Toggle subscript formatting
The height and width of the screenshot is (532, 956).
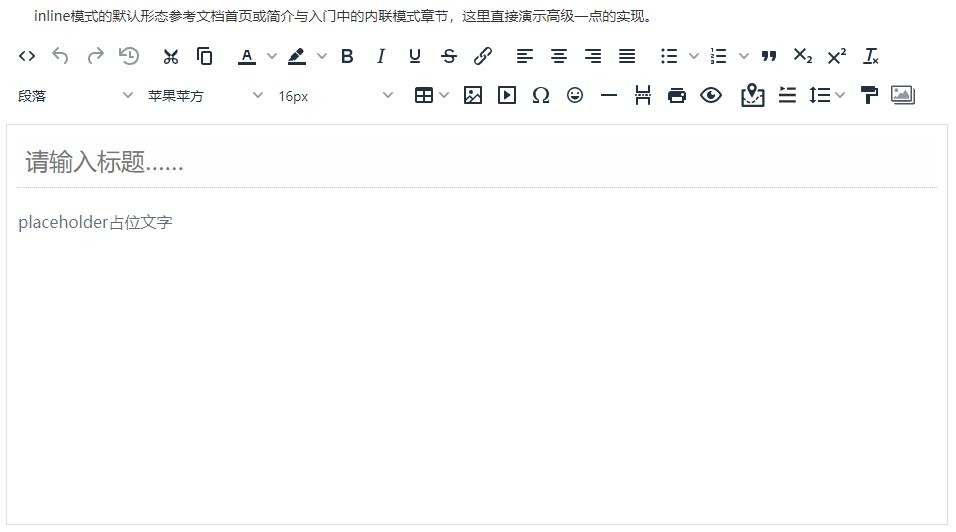click(x=802, y=56)
